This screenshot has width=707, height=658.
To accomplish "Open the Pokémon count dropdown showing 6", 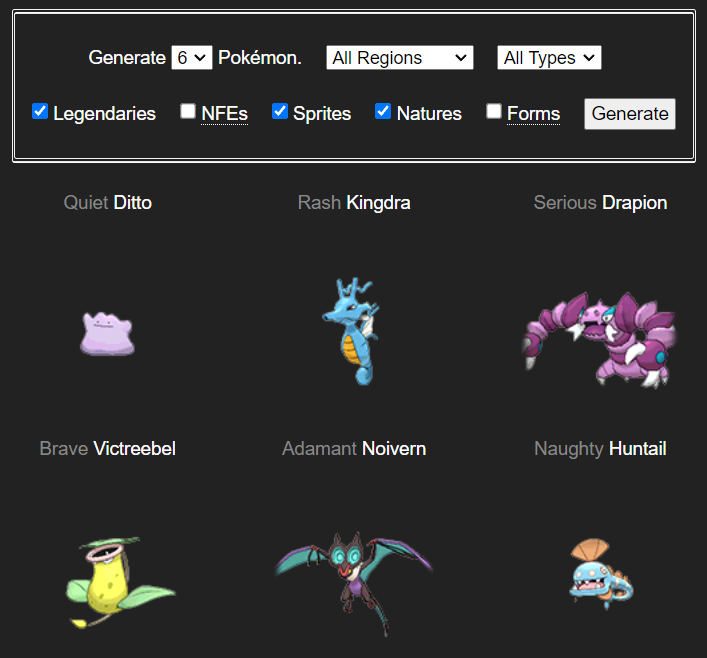I will (192, 58).
